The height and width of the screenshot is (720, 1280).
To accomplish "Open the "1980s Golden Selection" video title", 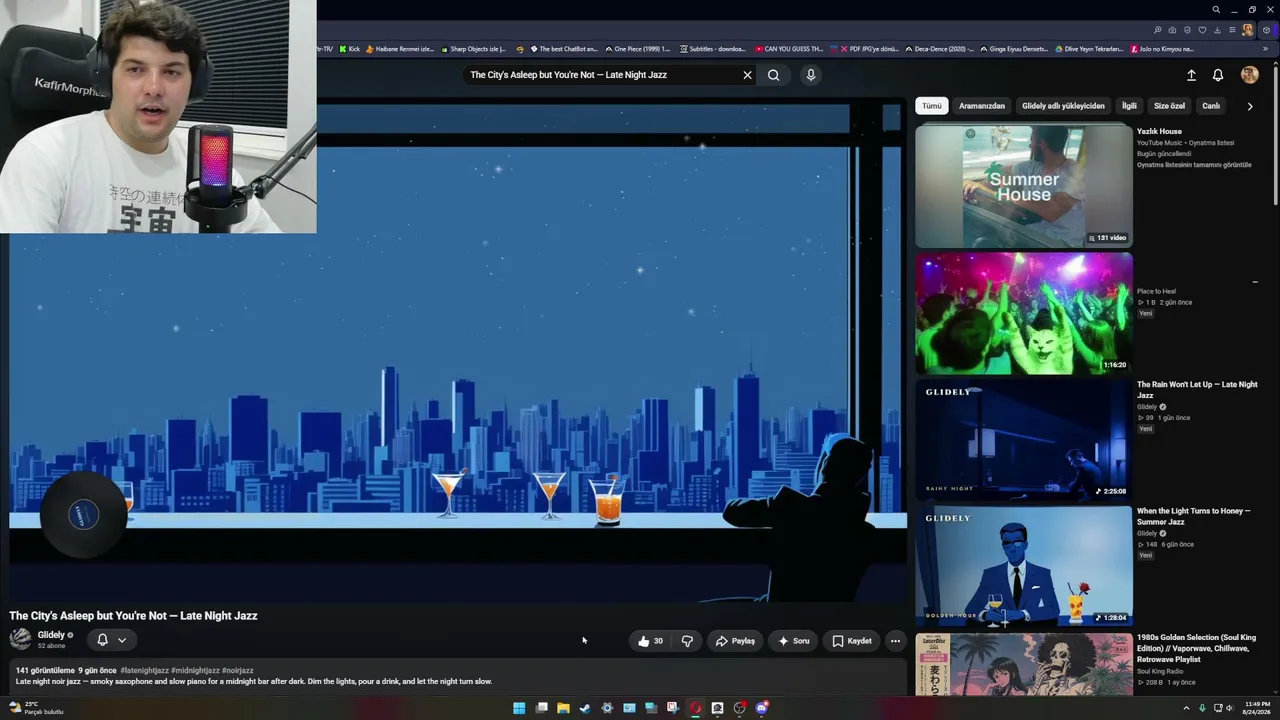I will click(x=1197, y=648).
